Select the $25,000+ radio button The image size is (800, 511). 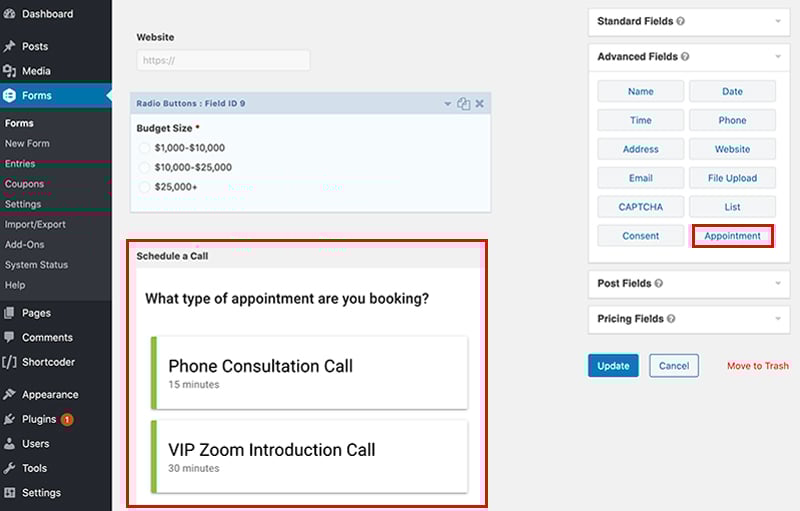[144, 187]
